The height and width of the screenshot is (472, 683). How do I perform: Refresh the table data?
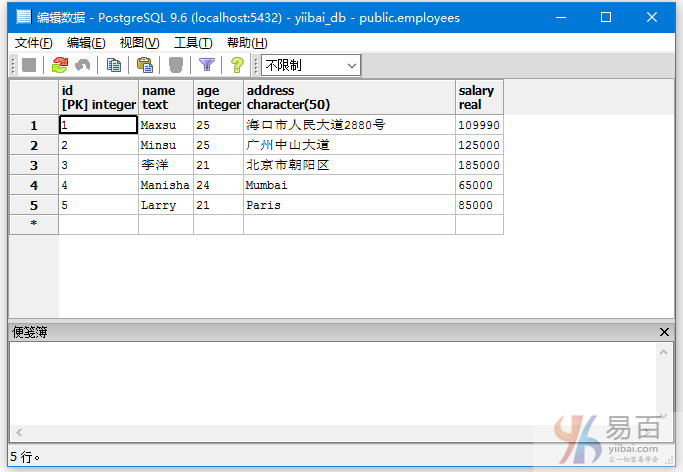60,65
